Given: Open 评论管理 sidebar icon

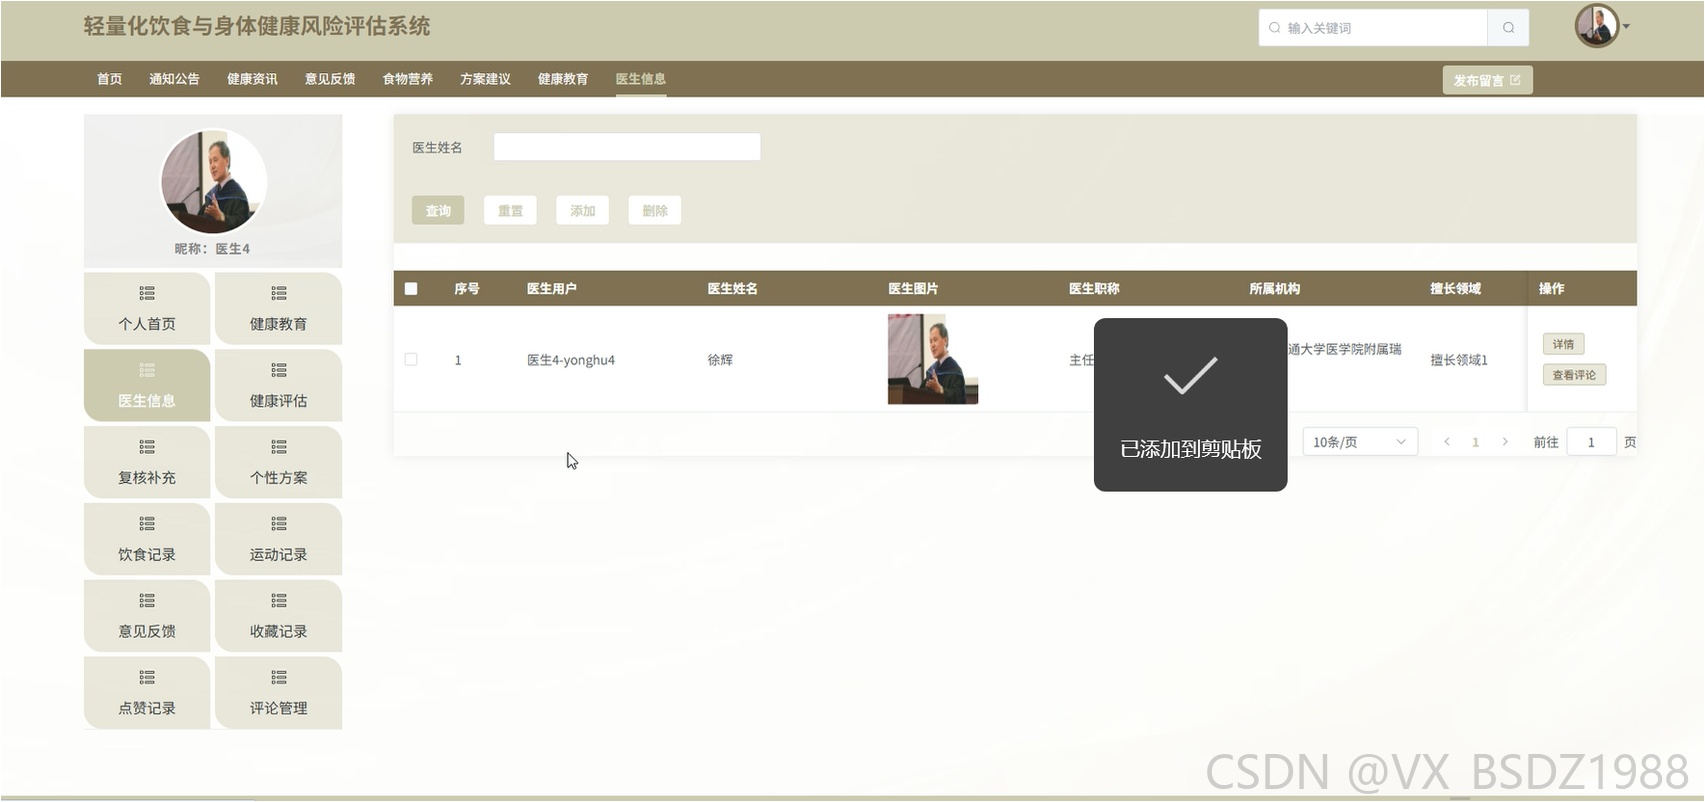Looking at the screenshot, I should click(278, 677).
